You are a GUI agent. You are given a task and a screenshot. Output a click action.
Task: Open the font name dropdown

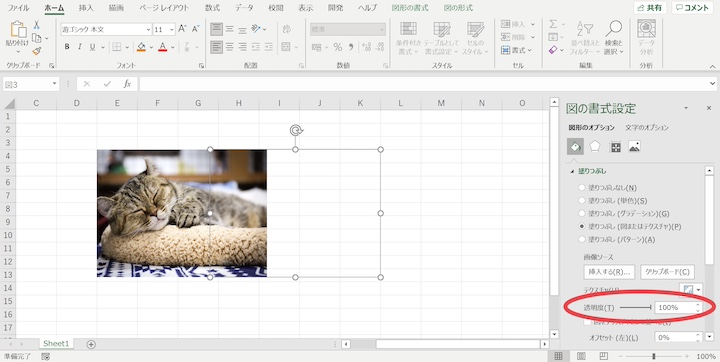tap(148, 29)
